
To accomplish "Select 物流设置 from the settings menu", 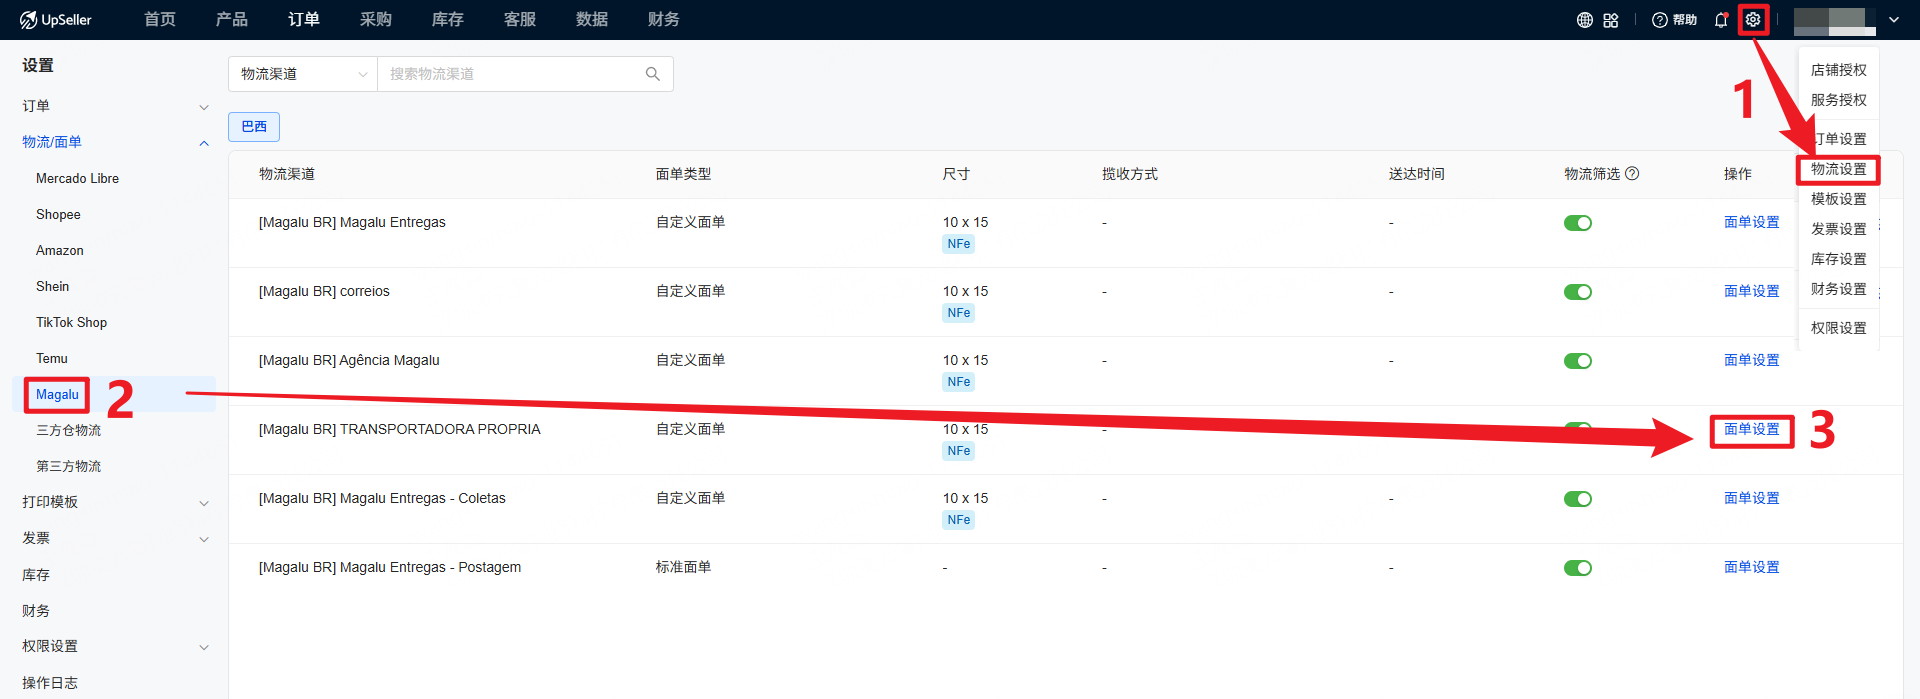I will pyautogui.click(x=1838, y=170).
